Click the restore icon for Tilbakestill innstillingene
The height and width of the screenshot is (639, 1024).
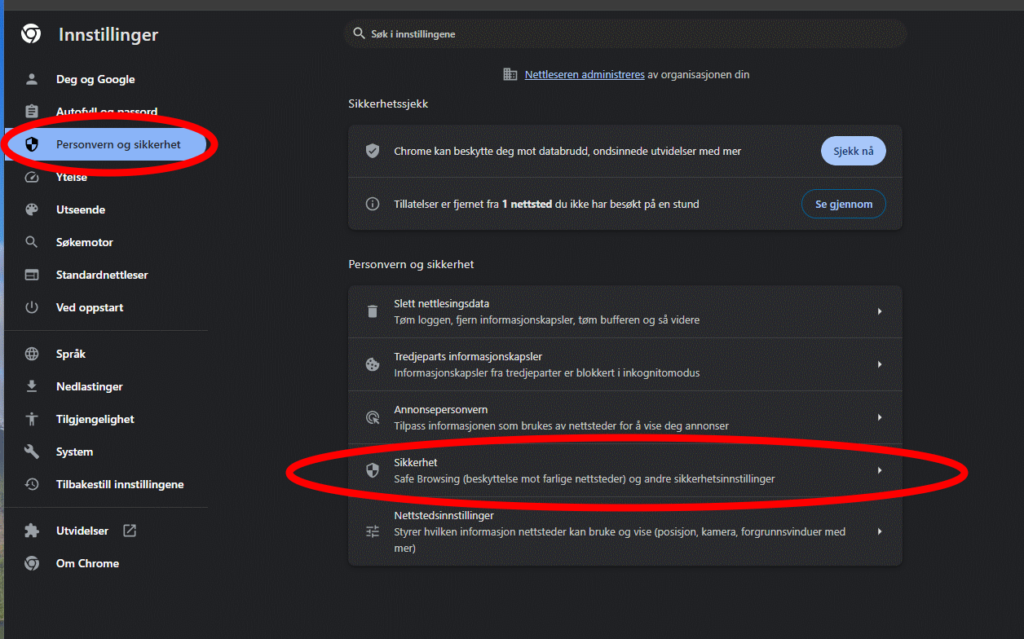coord(31,485)
